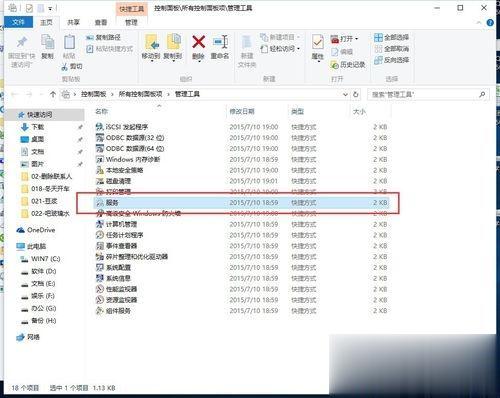Switch to the 主页 tab
The image size is (500, 398).
(x=46, y=22)
